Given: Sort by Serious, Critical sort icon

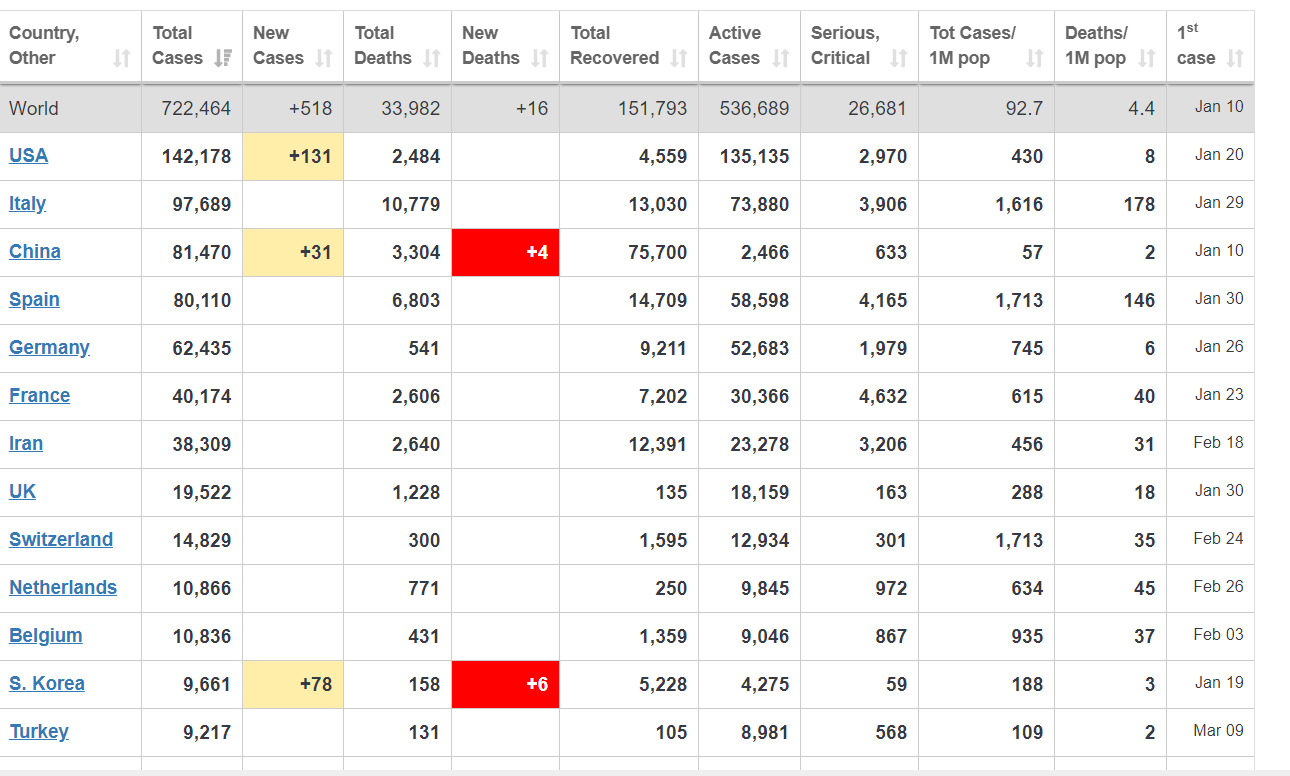Looking at the screenshot, I should tap(899, 59).
